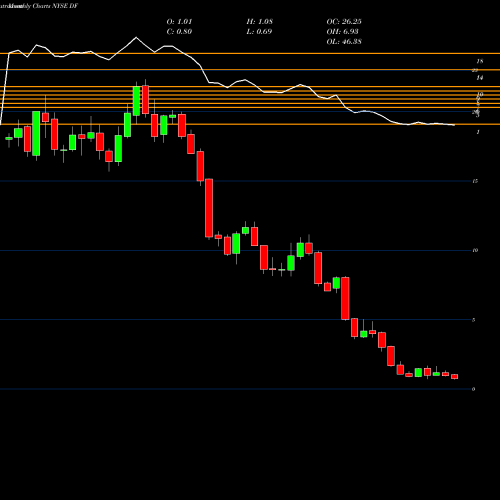Click the '5' price axis label
Viewport: 500px width, 500px height.
coord(474,320)
